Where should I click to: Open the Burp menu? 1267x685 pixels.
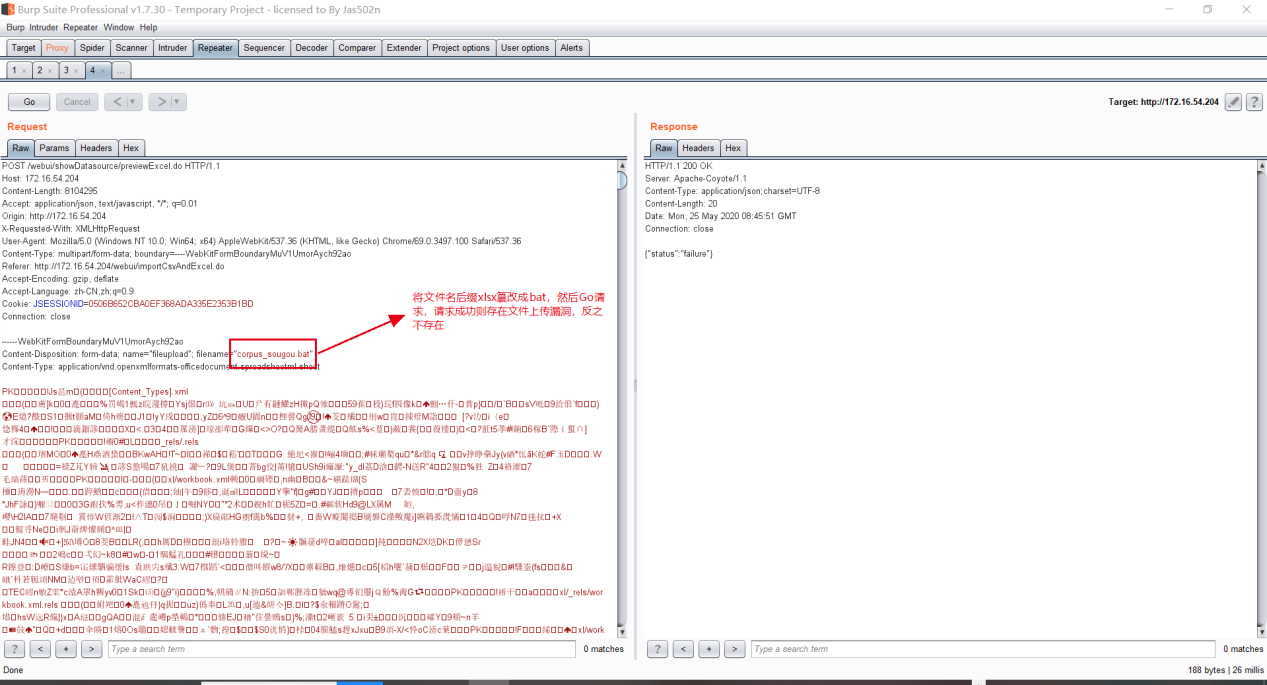click(15, 27)
